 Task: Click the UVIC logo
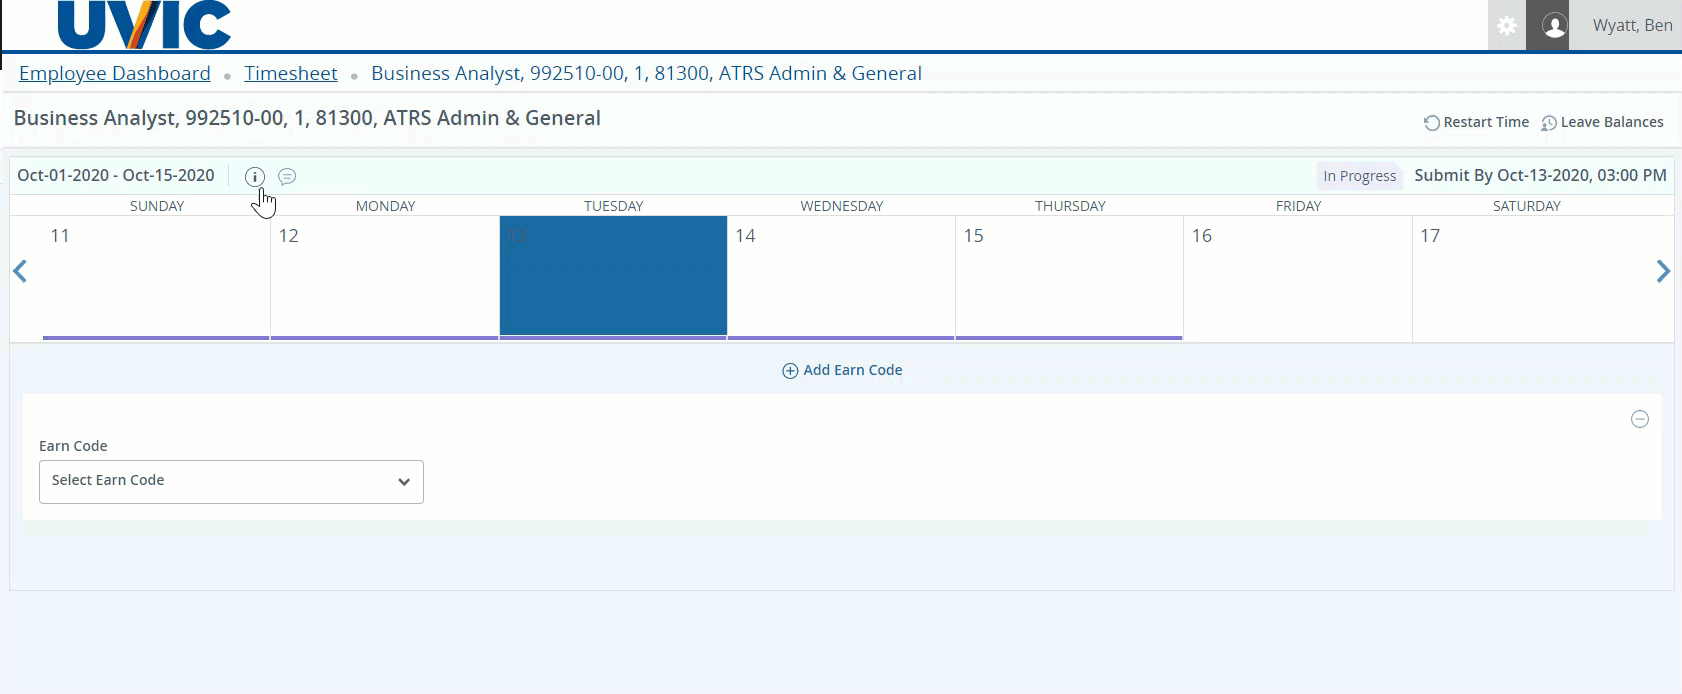(145, 24)
